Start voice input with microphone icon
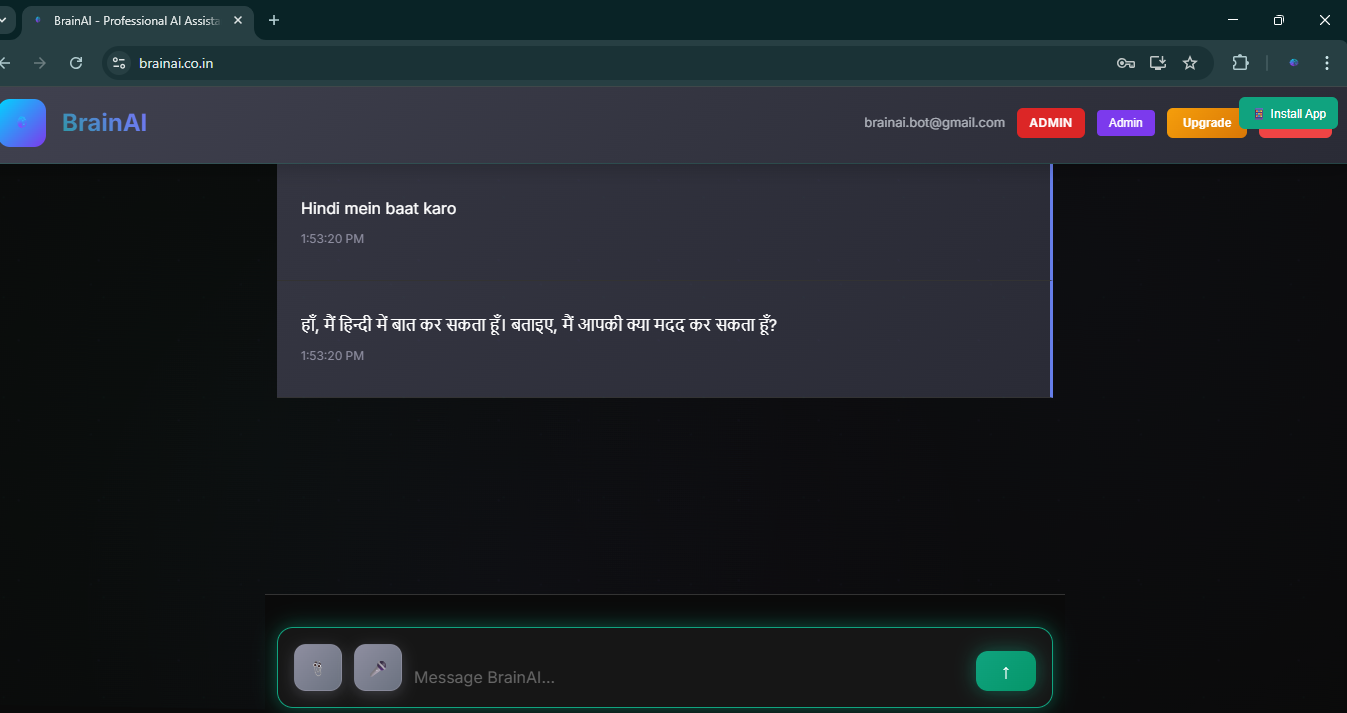The image size is (1347, 713). click(378, 668)
